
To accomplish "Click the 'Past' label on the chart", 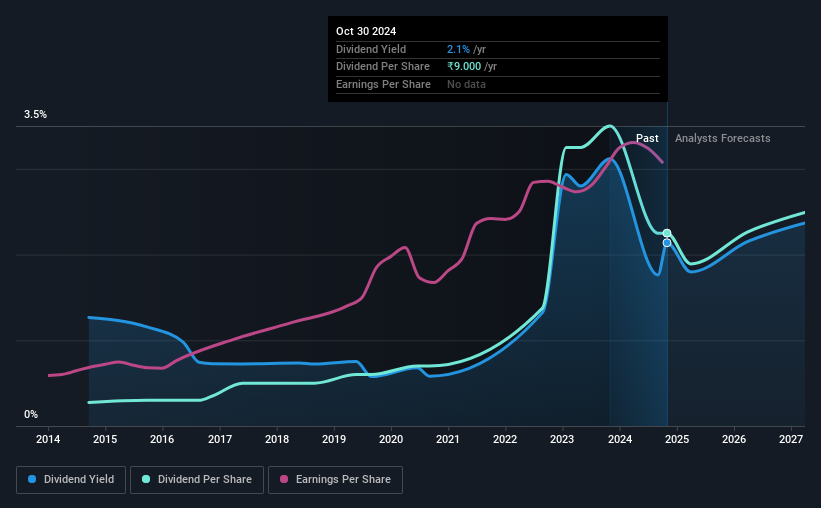I will tap(647, 138).
